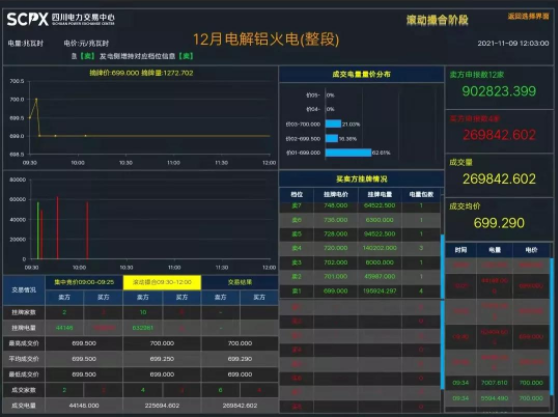This screenshot has width=558, height=417.
Task: Click the 电量包数 column header
Action: [421, 194]
